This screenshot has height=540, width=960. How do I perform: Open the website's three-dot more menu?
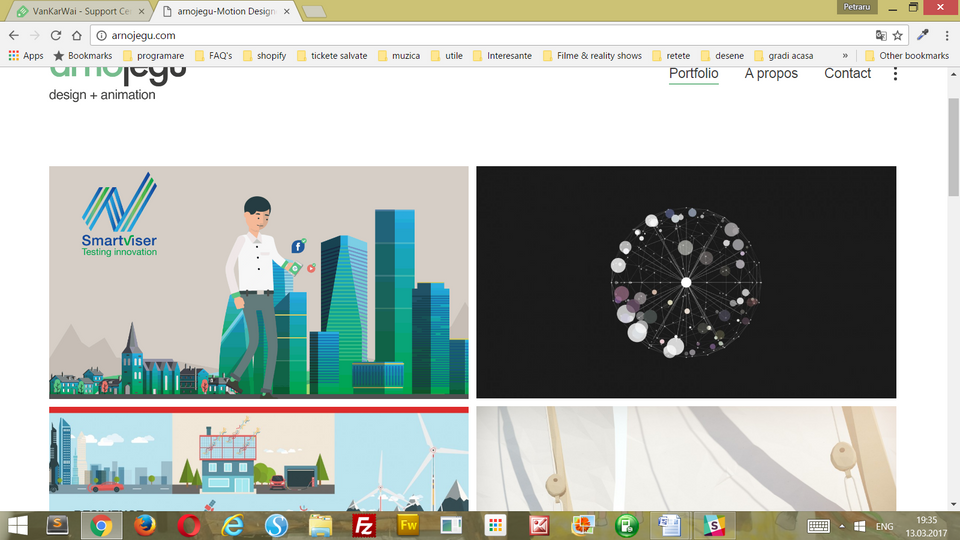coord(895,74)
